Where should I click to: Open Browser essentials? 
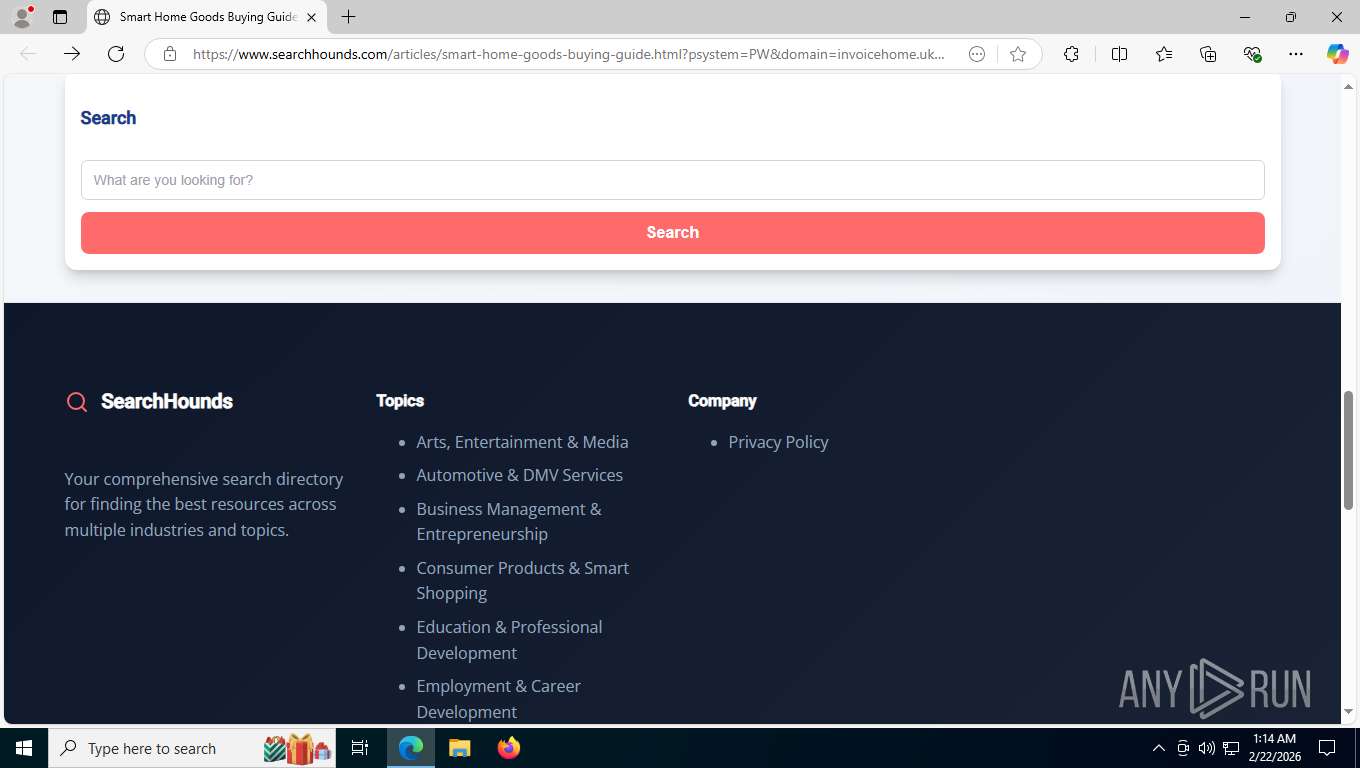pyautogui.click(x=1252, y=54)
